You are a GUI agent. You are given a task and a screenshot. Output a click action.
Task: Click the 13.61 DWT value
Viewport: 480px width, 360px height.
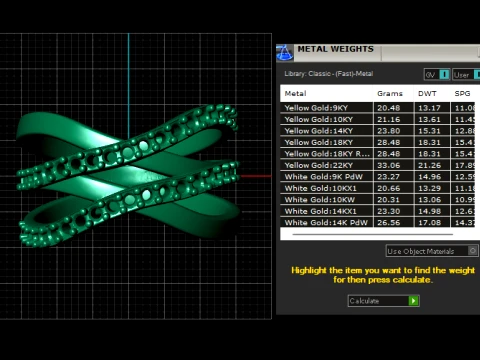pos(429,119)
